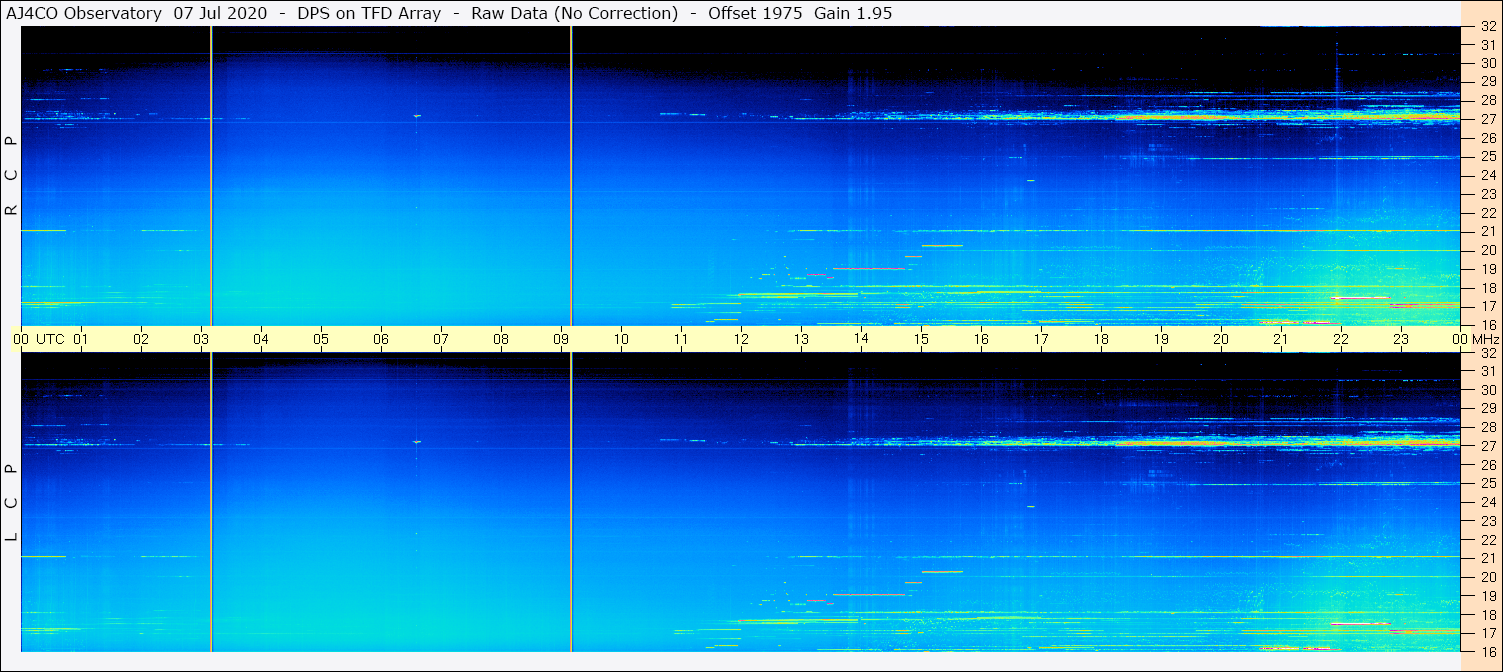Select the 23 hour label on the time axis

click(x=1401, y=339)
